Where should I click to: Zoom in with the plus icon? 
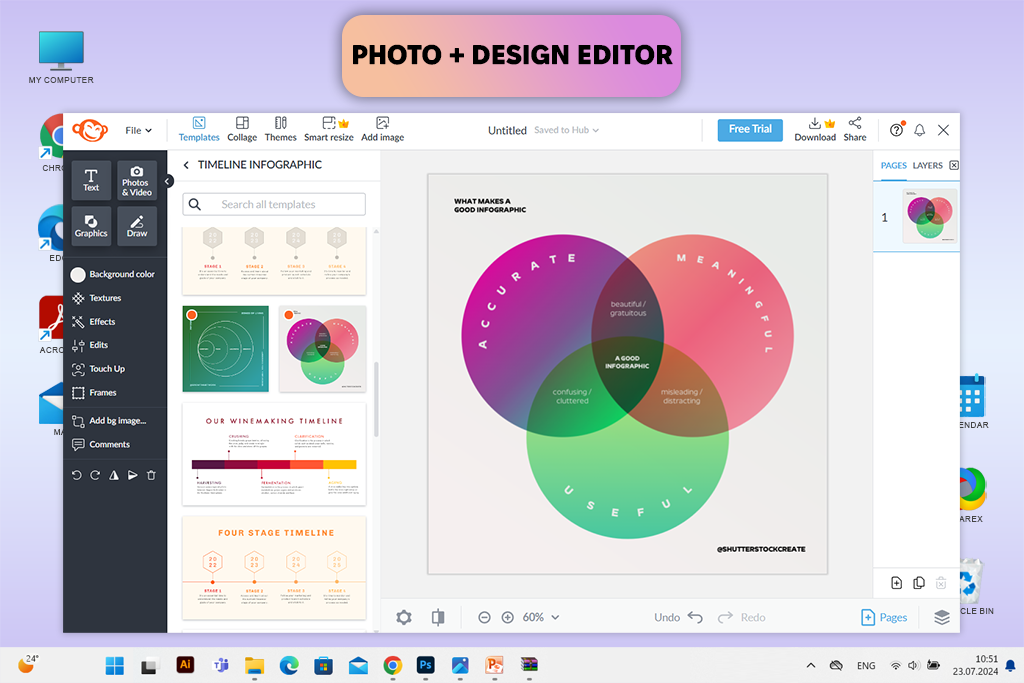[x=507, y=617]
